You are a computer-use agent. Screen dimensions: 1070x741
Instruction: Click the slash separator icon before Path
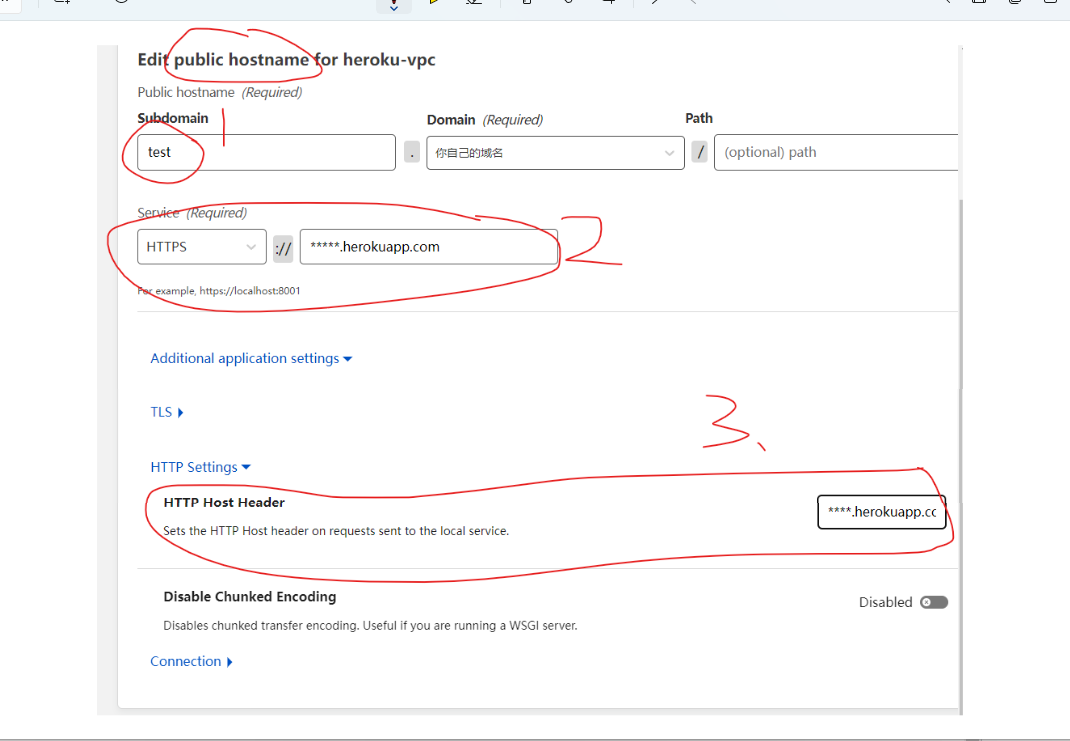(x=701, y=153)
